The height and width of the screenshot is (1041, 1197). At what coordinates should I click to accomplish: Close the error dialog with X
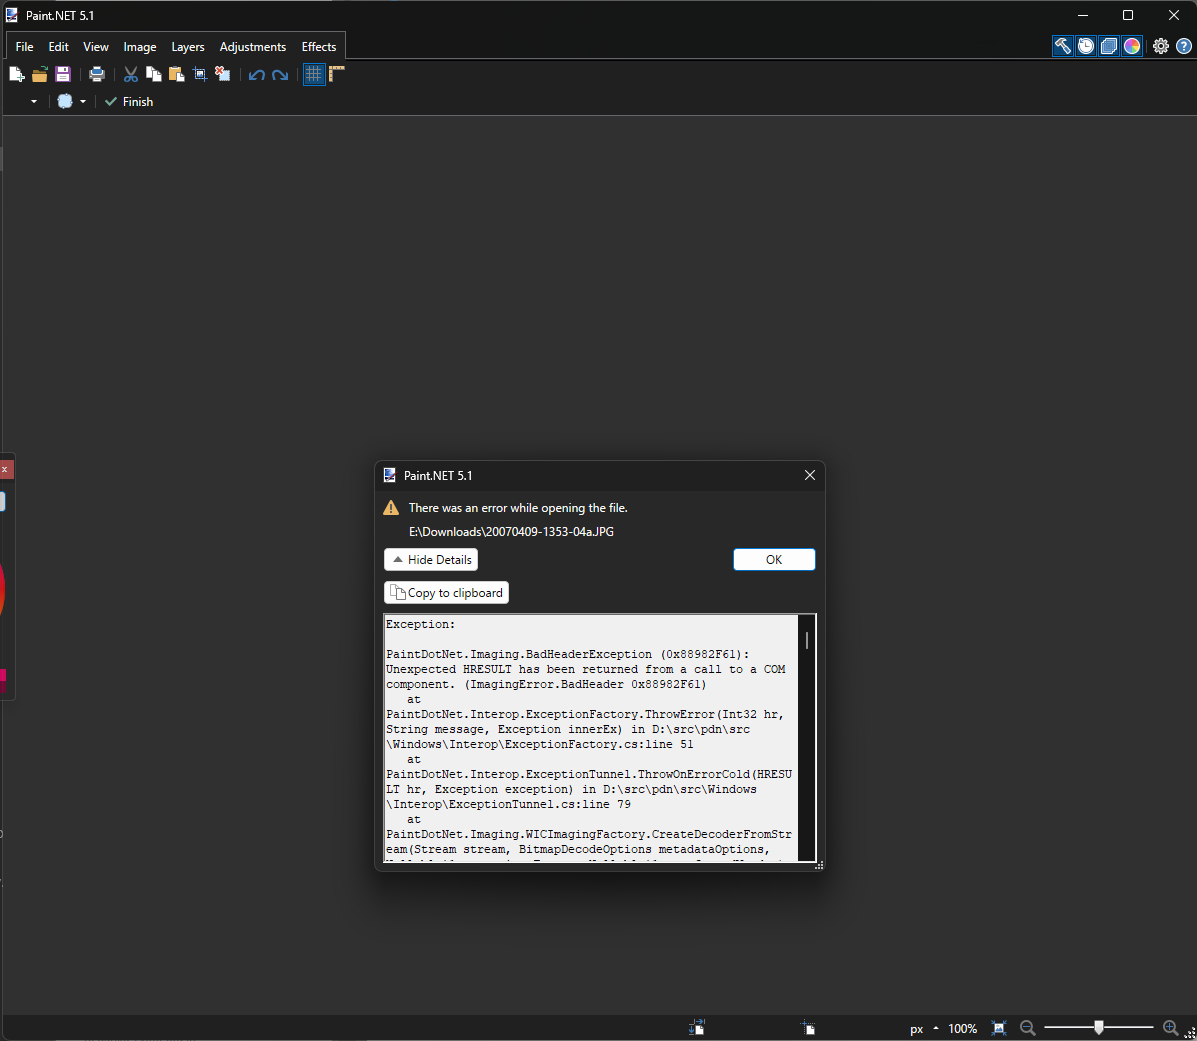(810, 475)
